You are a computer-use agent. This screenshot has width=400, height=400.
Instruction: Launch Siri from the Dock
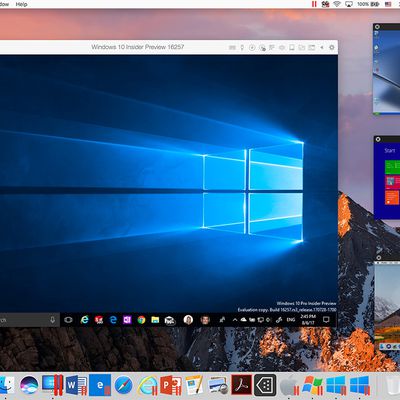tap(29, 386)
